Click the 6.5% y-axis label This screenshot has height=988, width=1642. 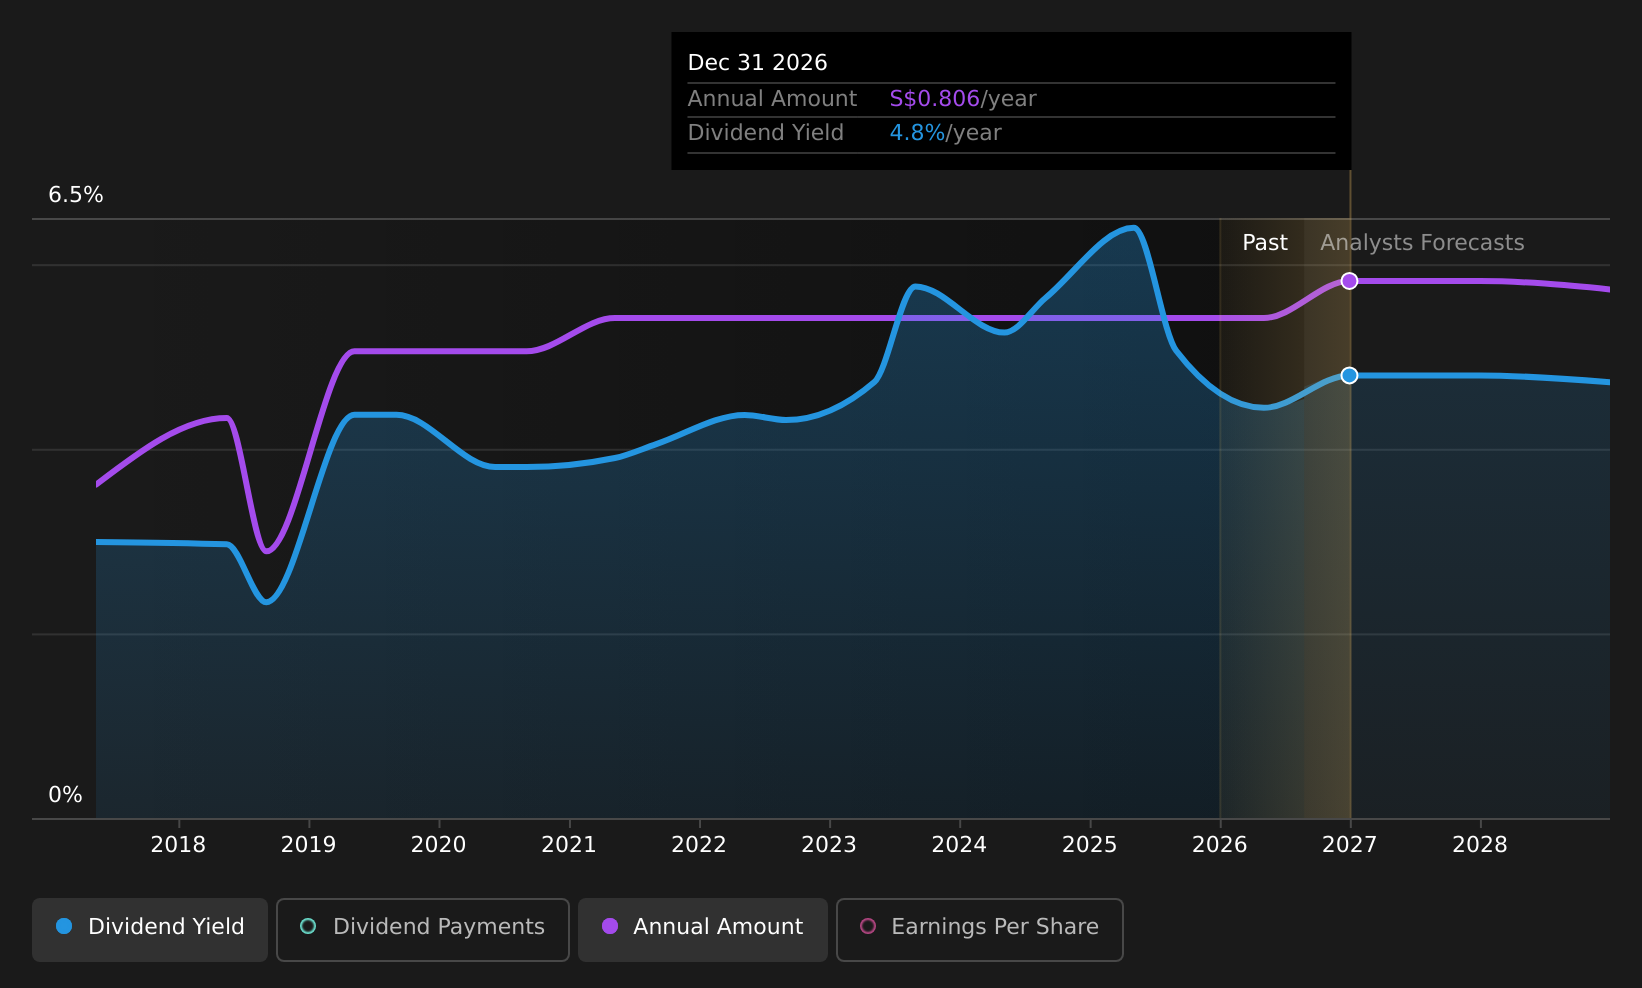tap(76, 195)
